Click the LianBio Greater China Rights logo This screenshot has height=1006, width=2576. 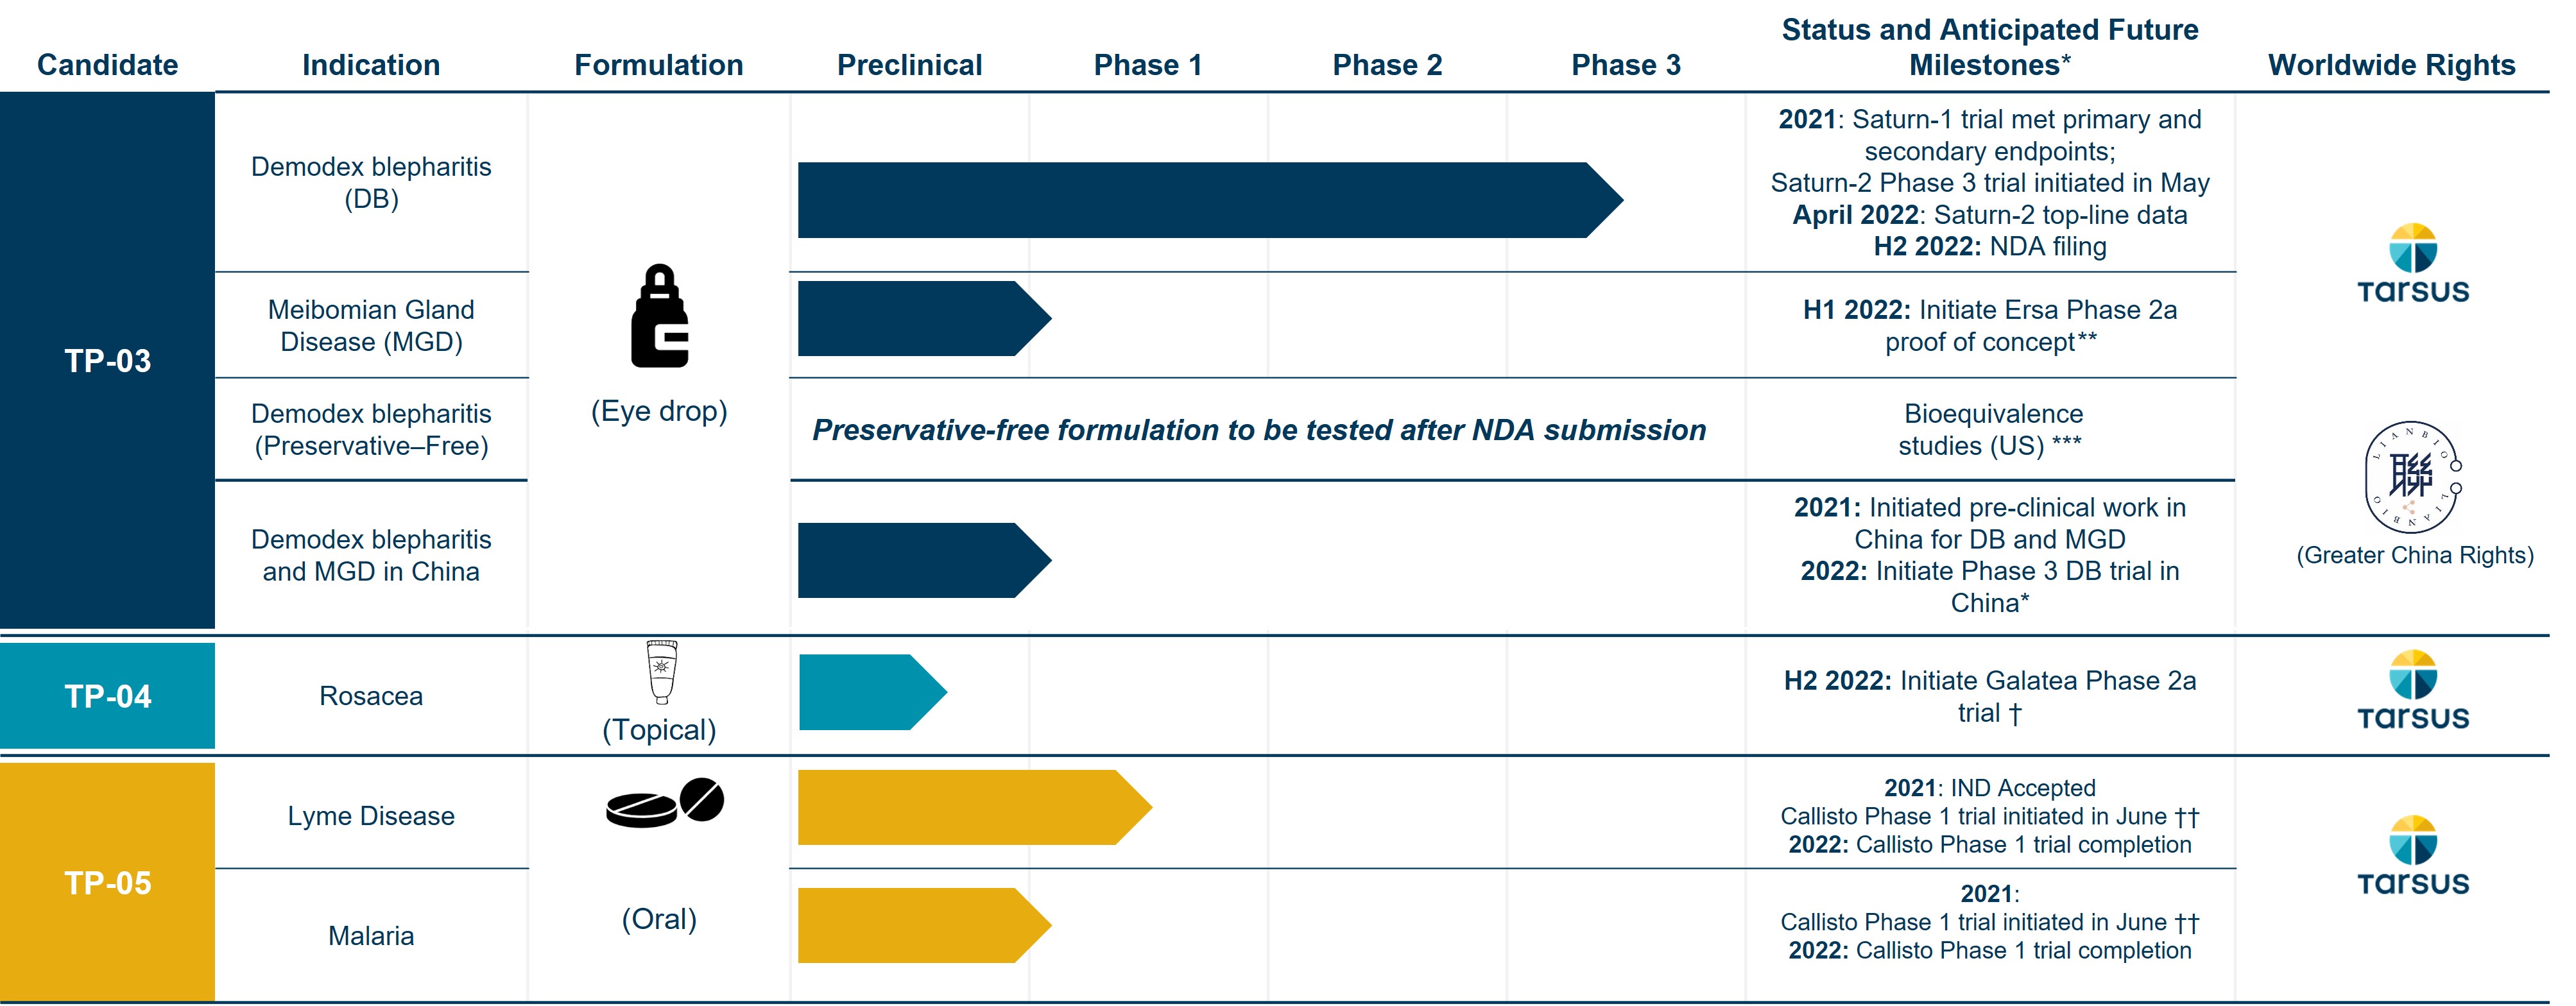tap(2412, 477)
